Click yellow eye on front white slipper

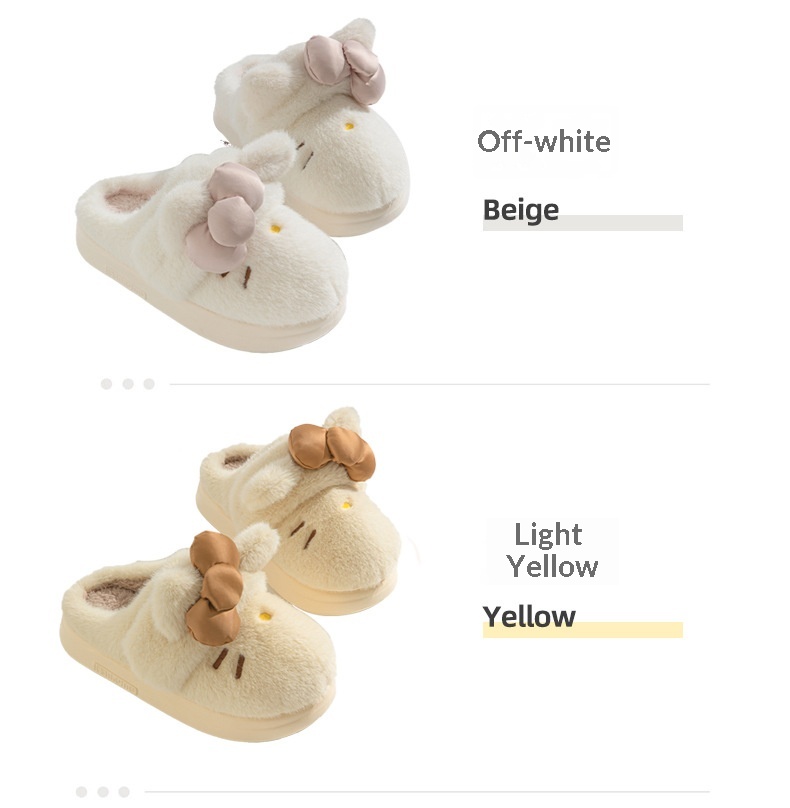(276, 228)
